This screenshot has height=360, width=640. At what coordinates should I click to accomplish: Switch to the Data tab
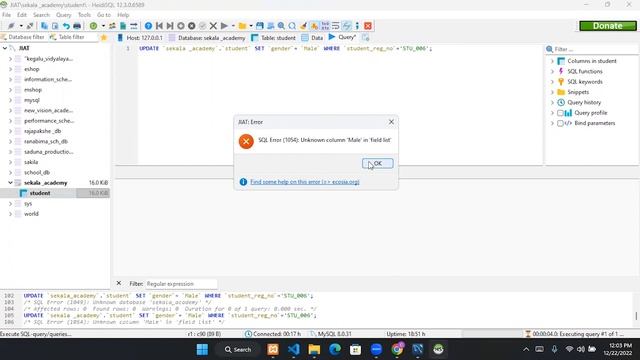point(312,38)
